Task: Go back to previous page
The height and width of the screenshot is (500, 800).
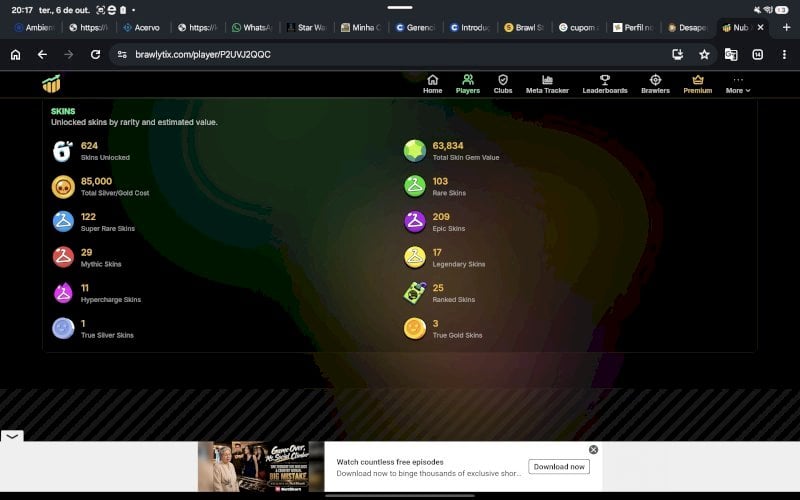Action: (42, 55)
